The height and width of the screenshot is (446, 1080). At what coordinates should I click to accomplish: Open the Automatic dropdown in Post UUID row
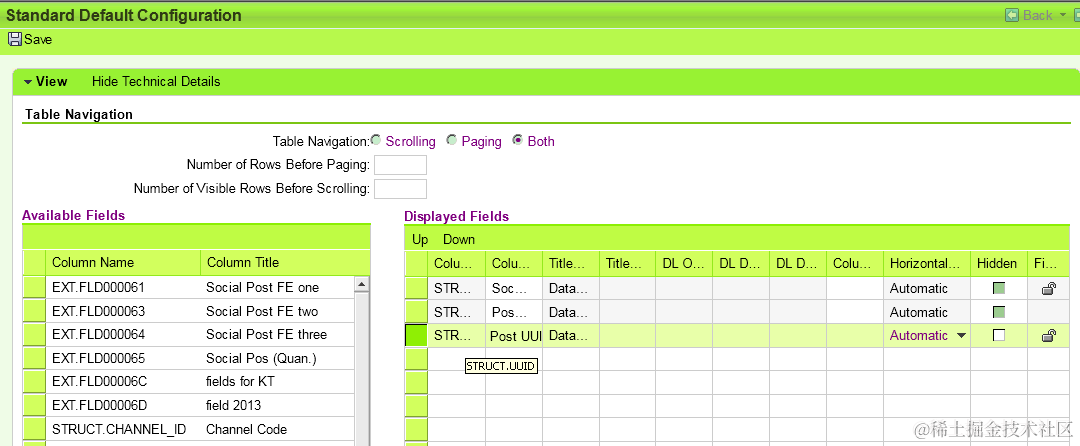(962, 336)
